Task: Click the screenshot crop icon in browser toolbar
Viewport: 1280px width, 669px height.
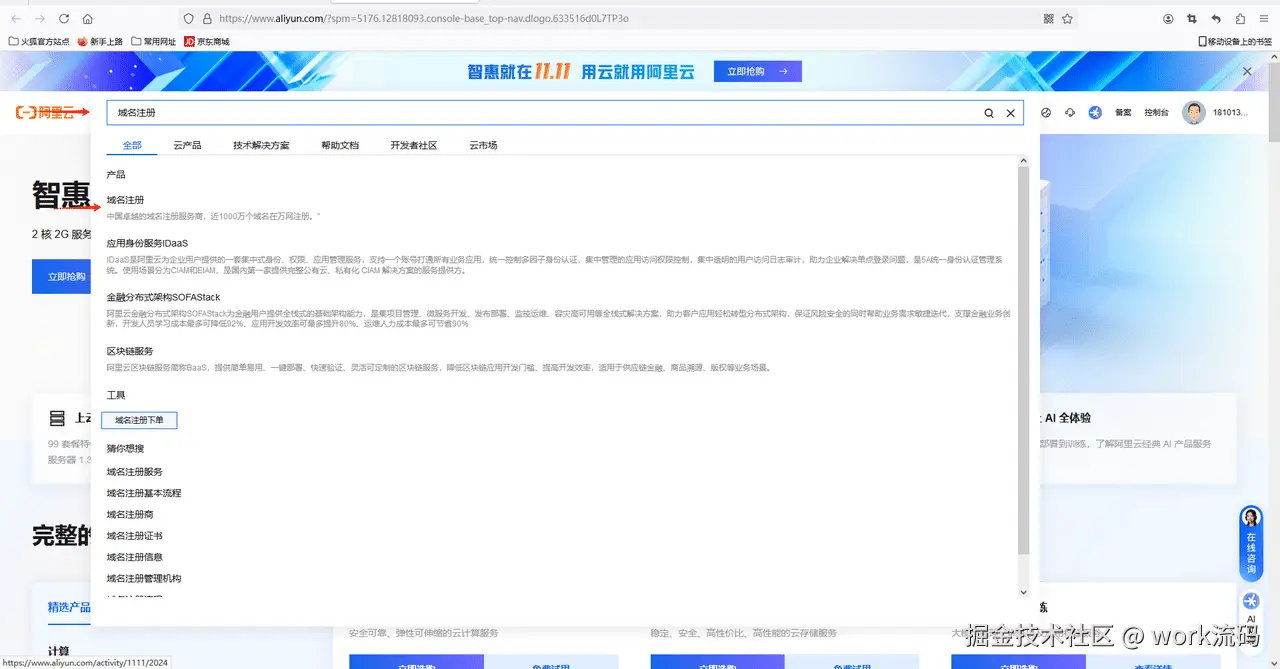Action: 1191,18
